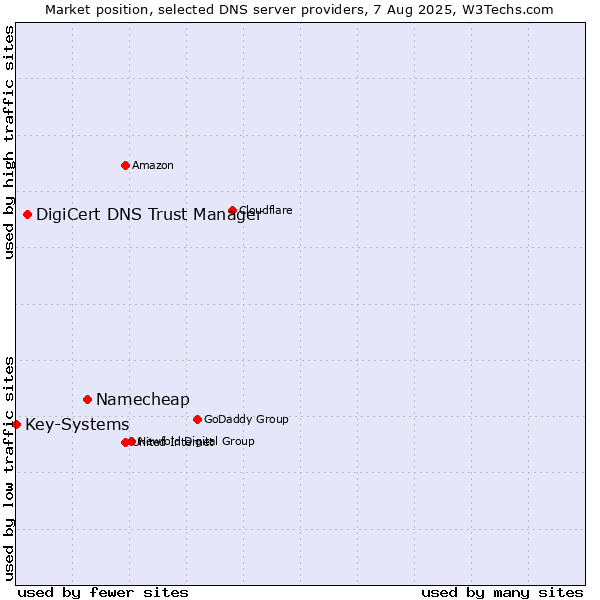Click the 'Key-Systems' label text
600x600 pixels.
77,425
